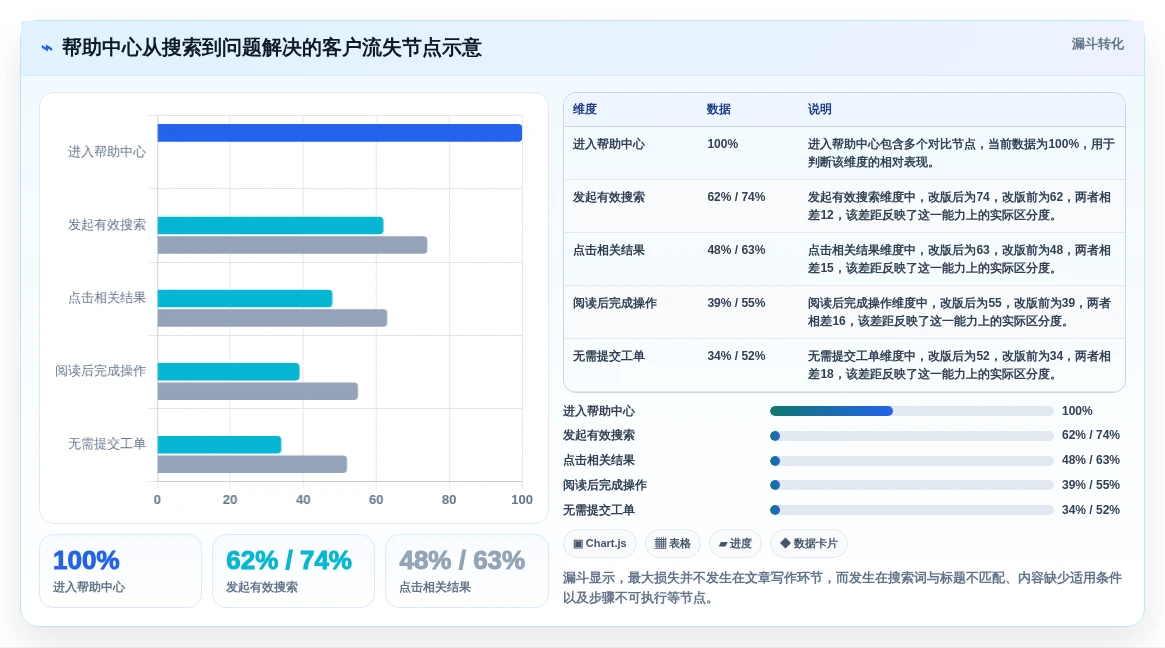Click the 发起有效搜索 y-axis label in the chart

tap(107, 224)
